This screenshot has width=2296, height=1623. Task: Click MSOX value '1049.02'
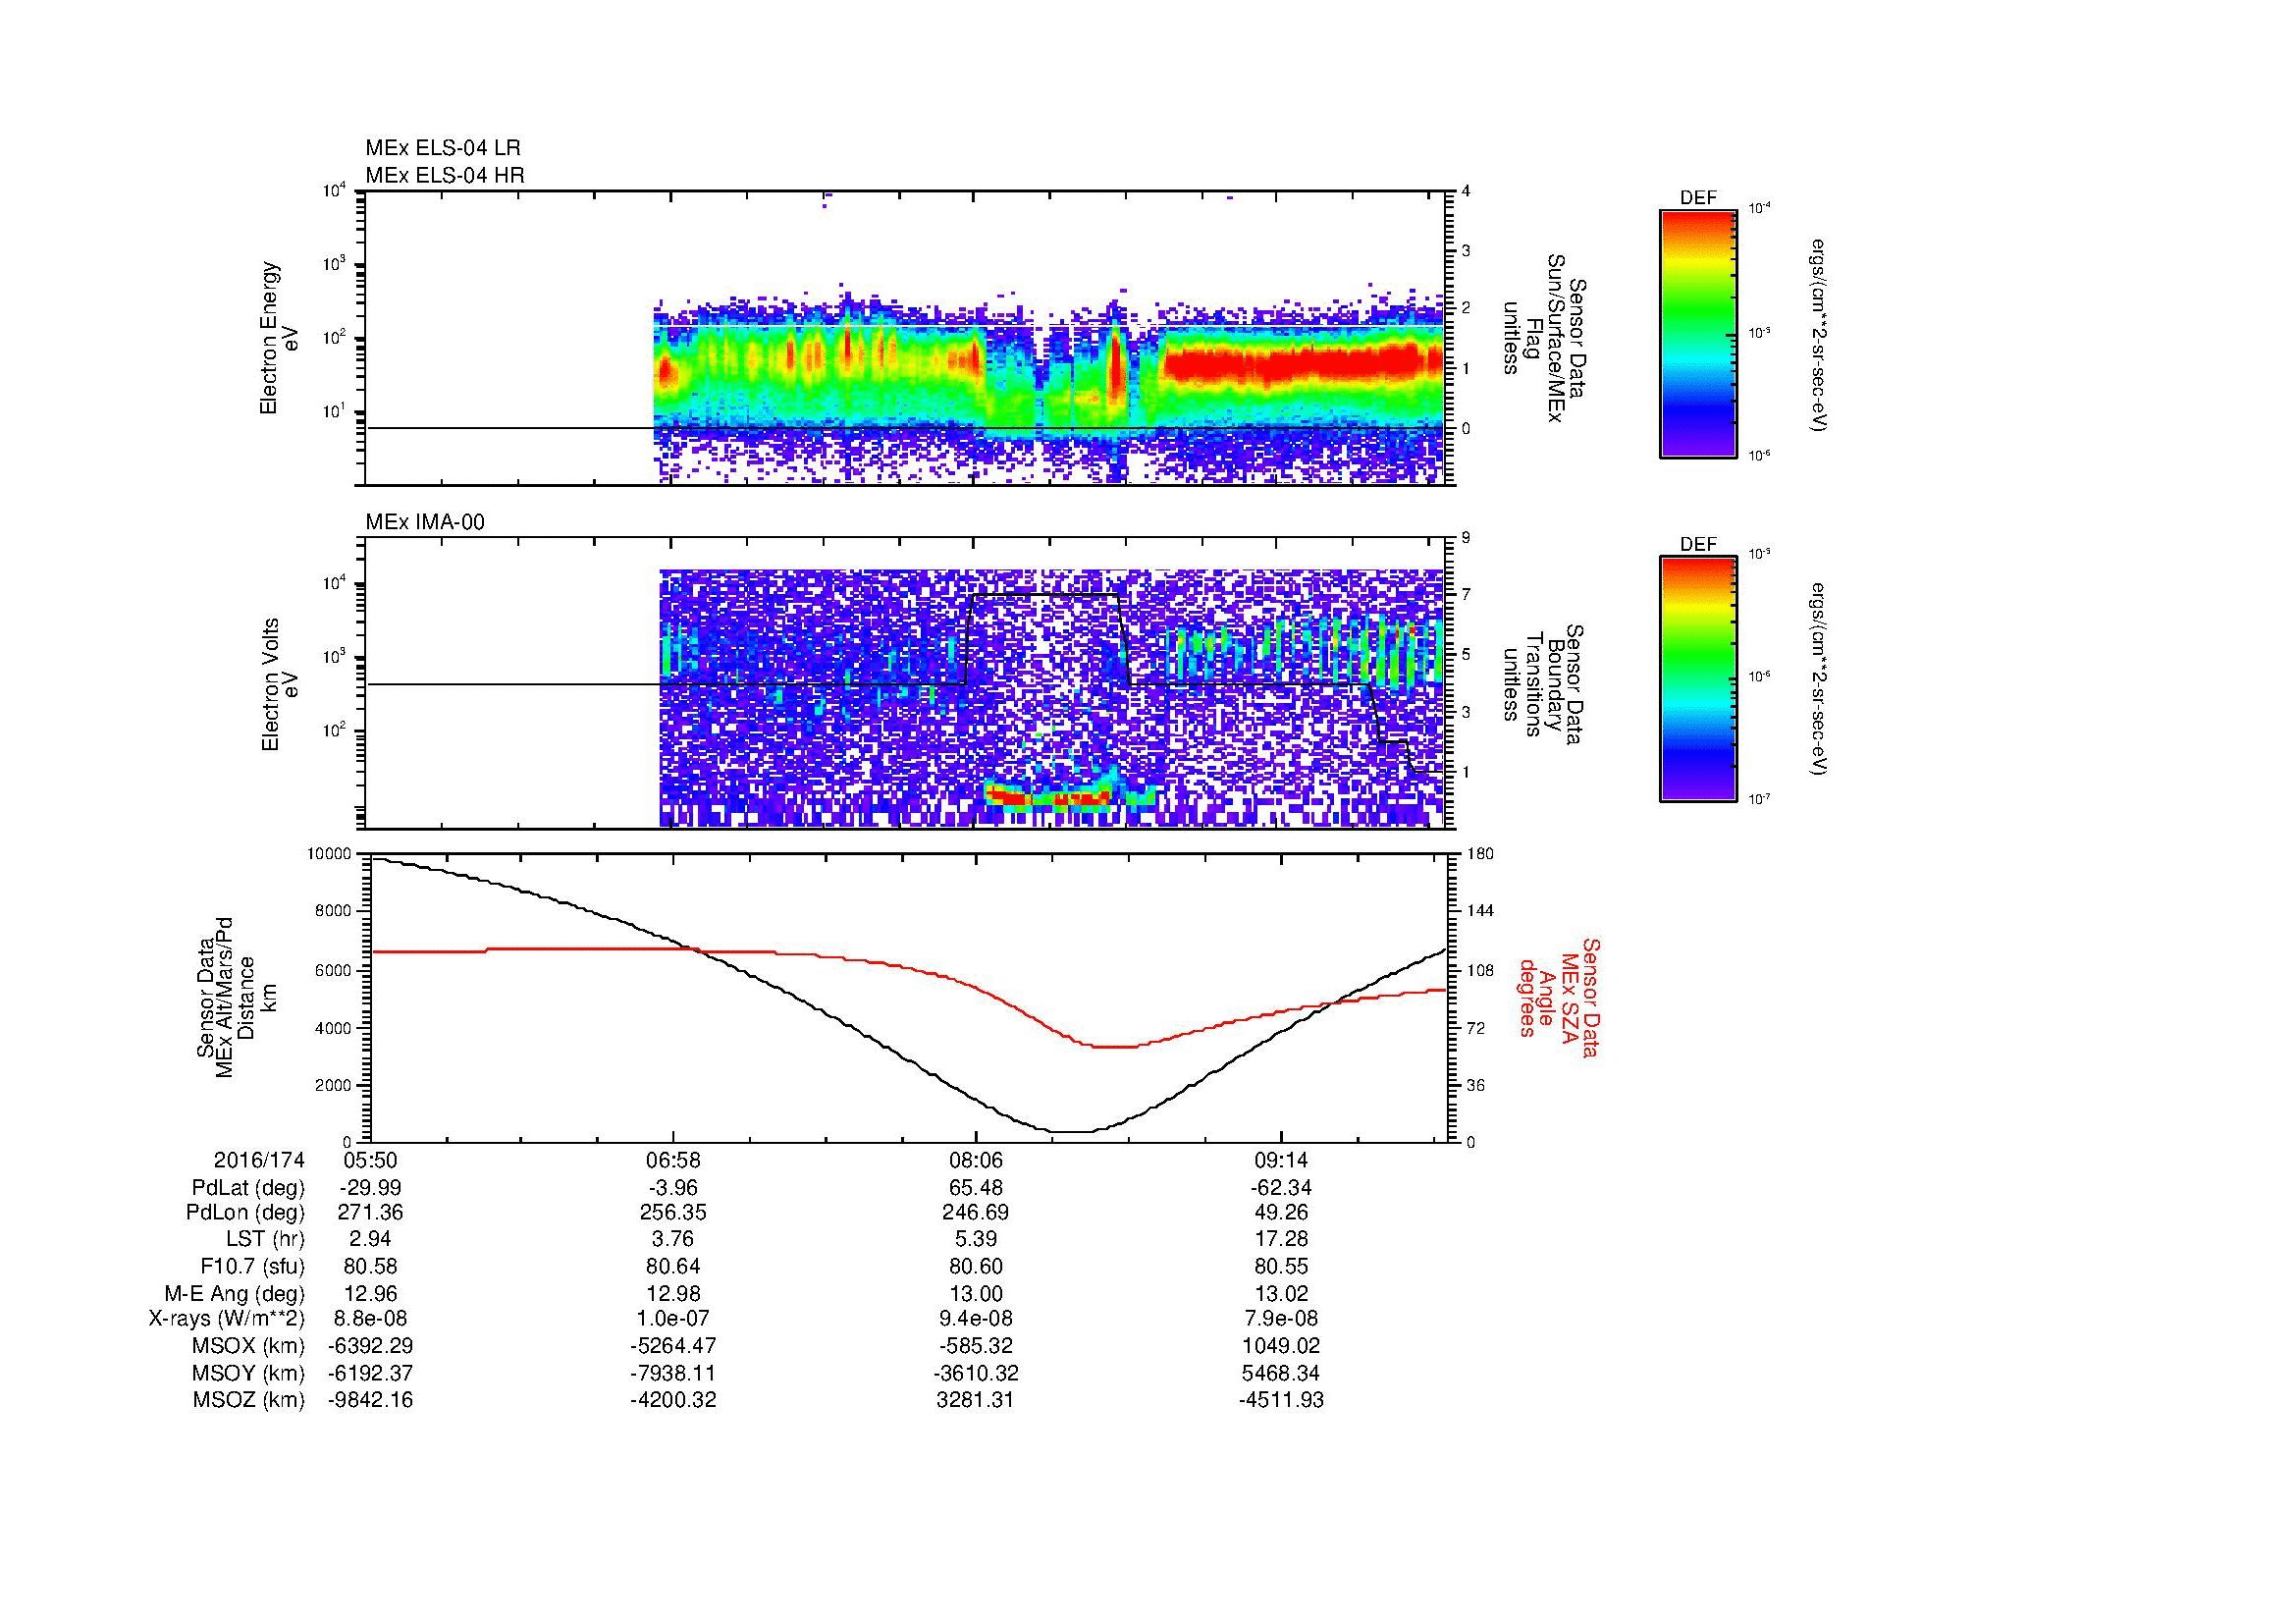[x=1281, y=1346]
